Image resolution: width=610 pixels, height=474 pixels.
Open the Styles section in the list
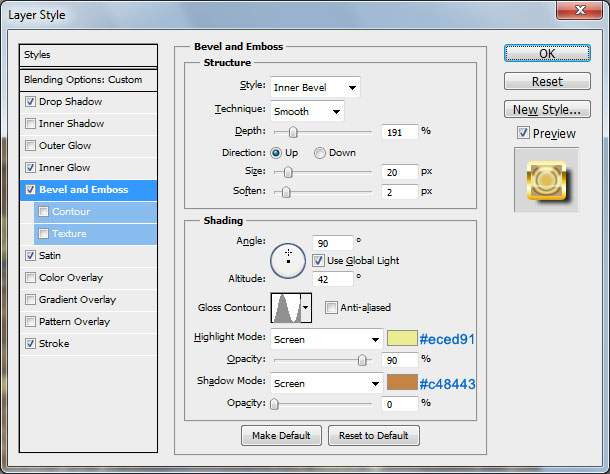tap(88, 55)
